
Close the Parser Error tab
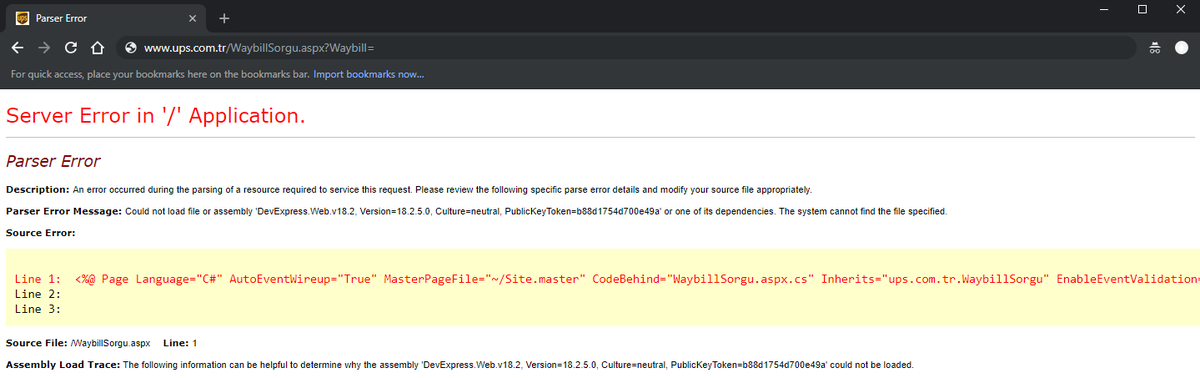[192, 18]
